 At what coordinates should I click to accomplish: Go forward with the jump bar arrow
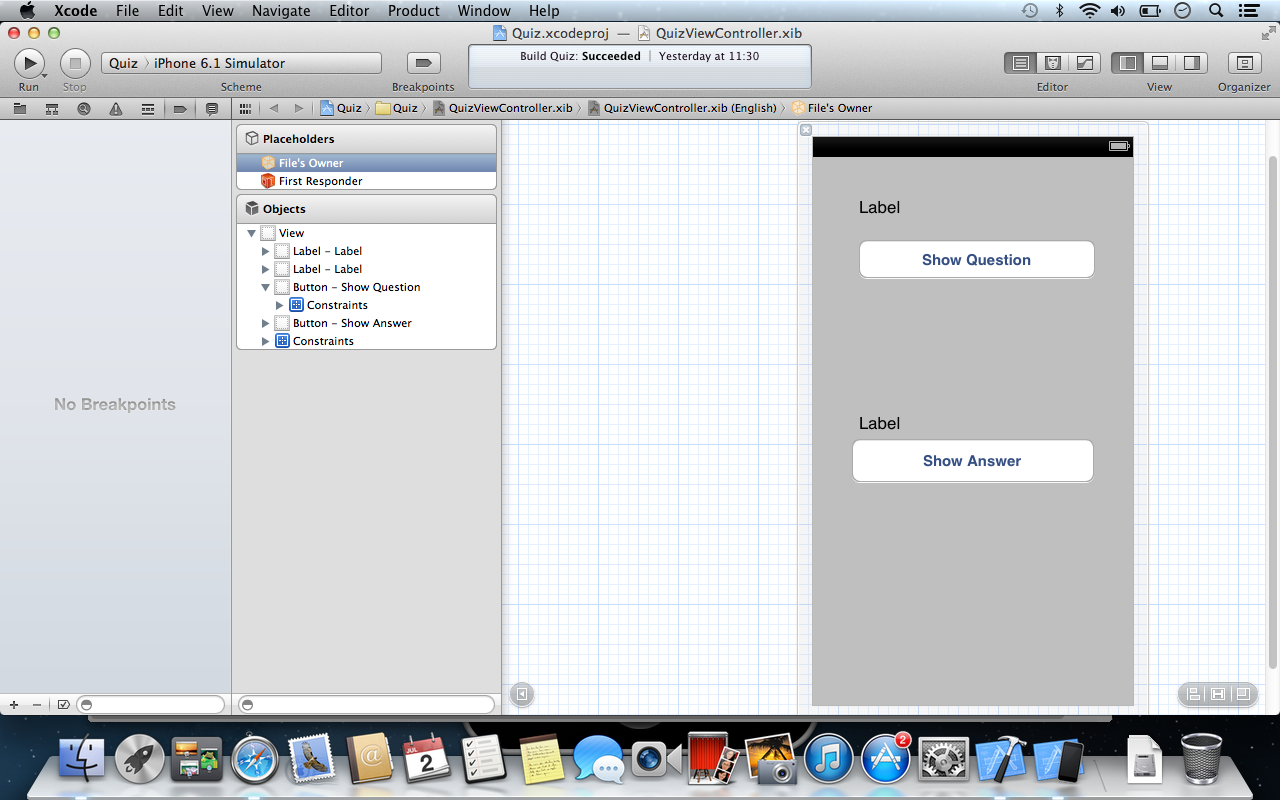coord(298,108)
